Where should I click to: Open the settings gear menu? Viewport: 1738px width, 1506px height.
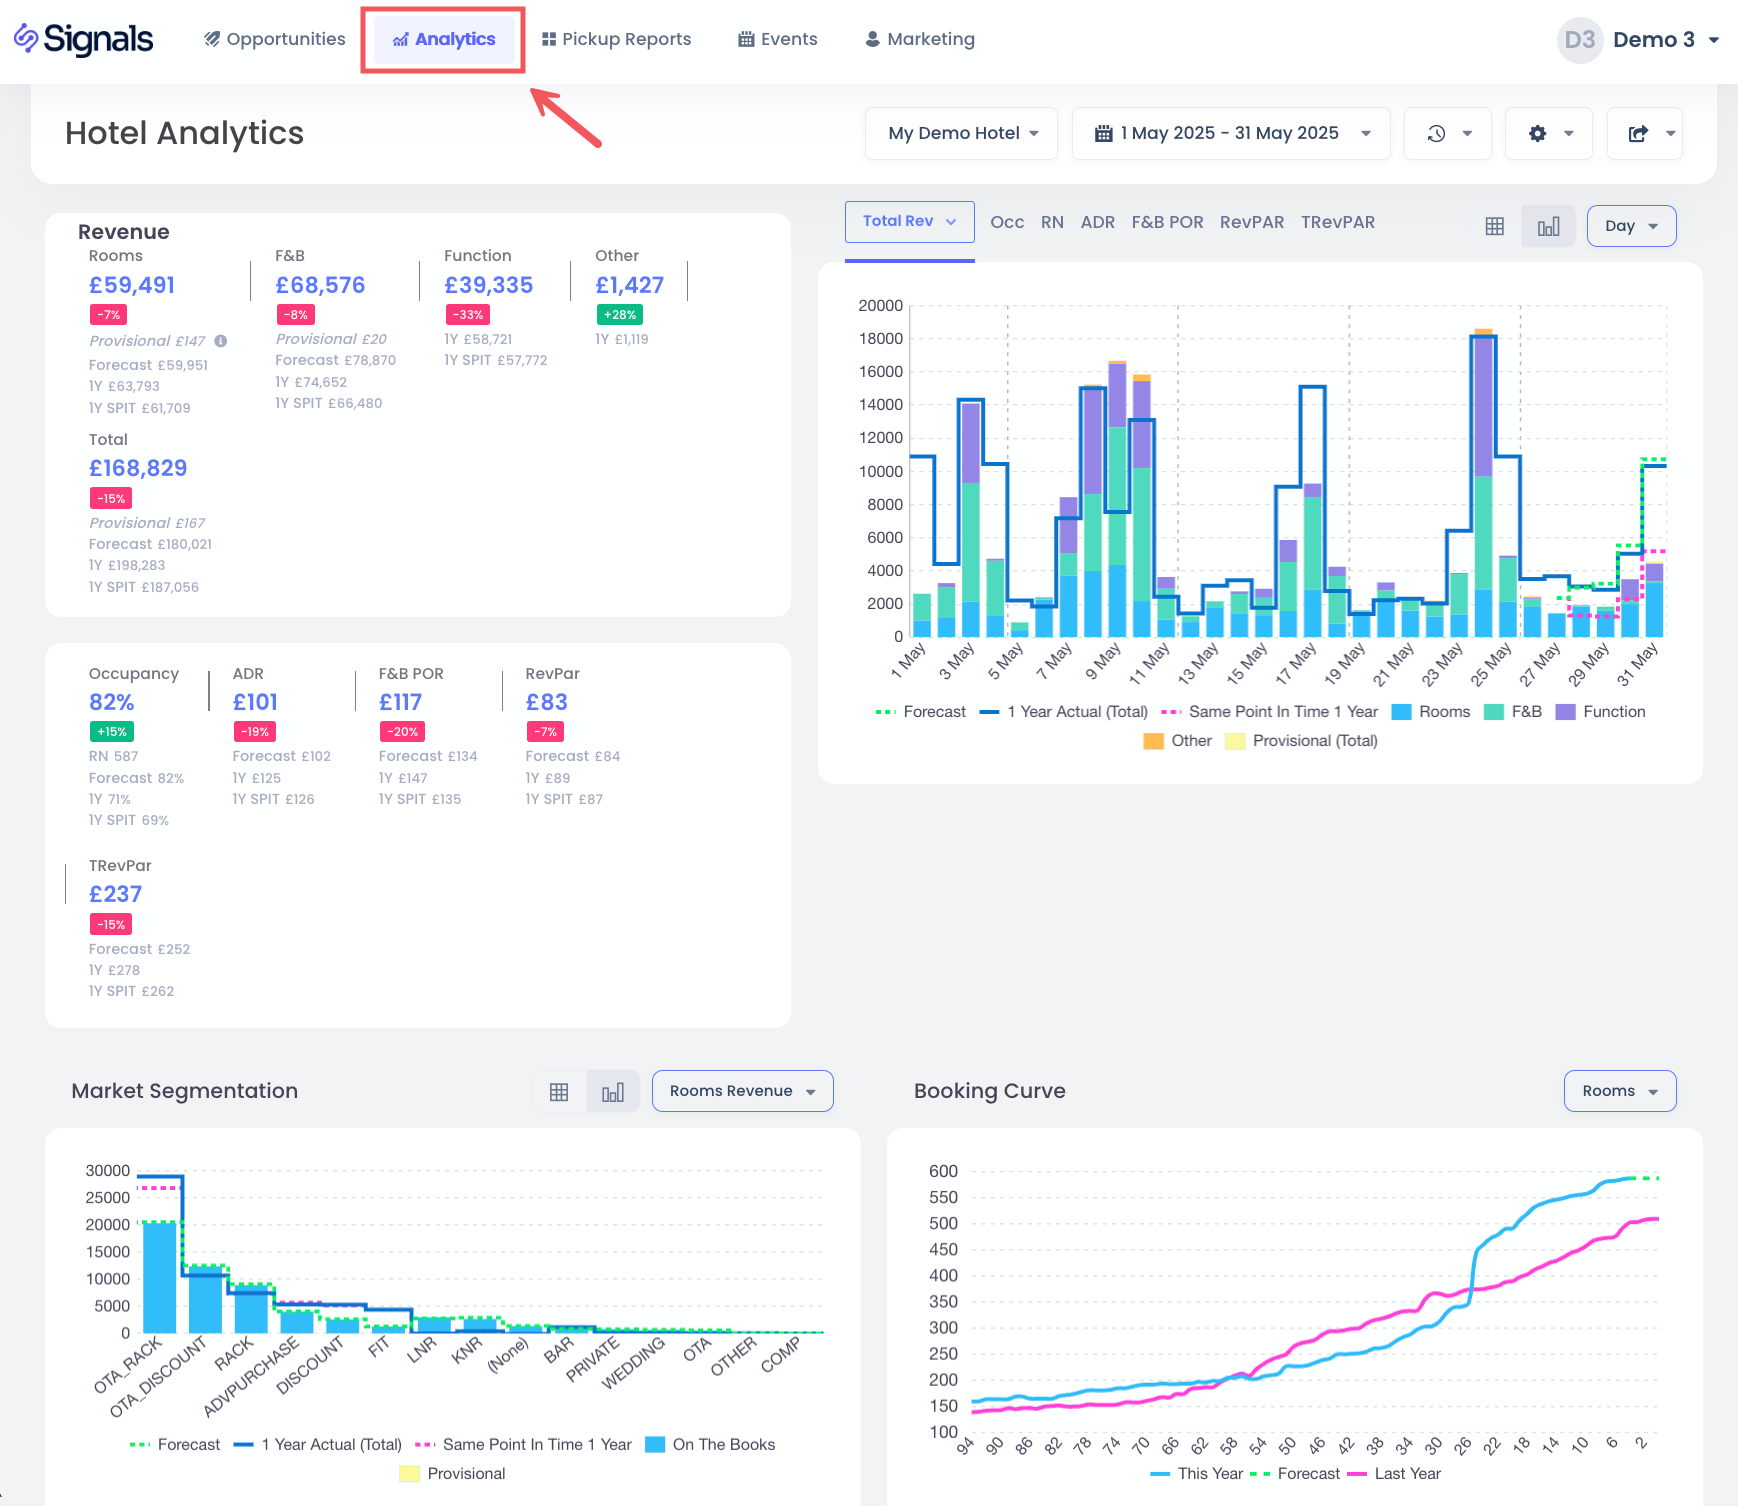click(1548, 134)
